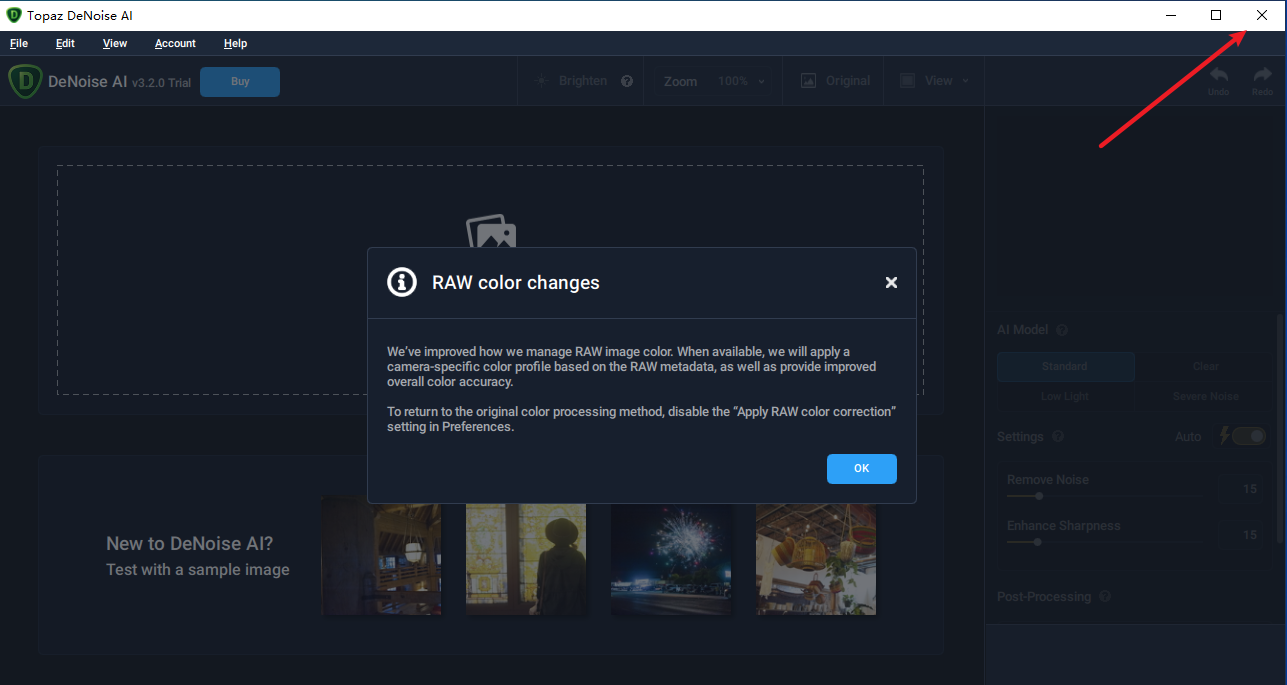1287x685 pixels.
Task: Click the Brighten sun icon
Action: (541, 81)
